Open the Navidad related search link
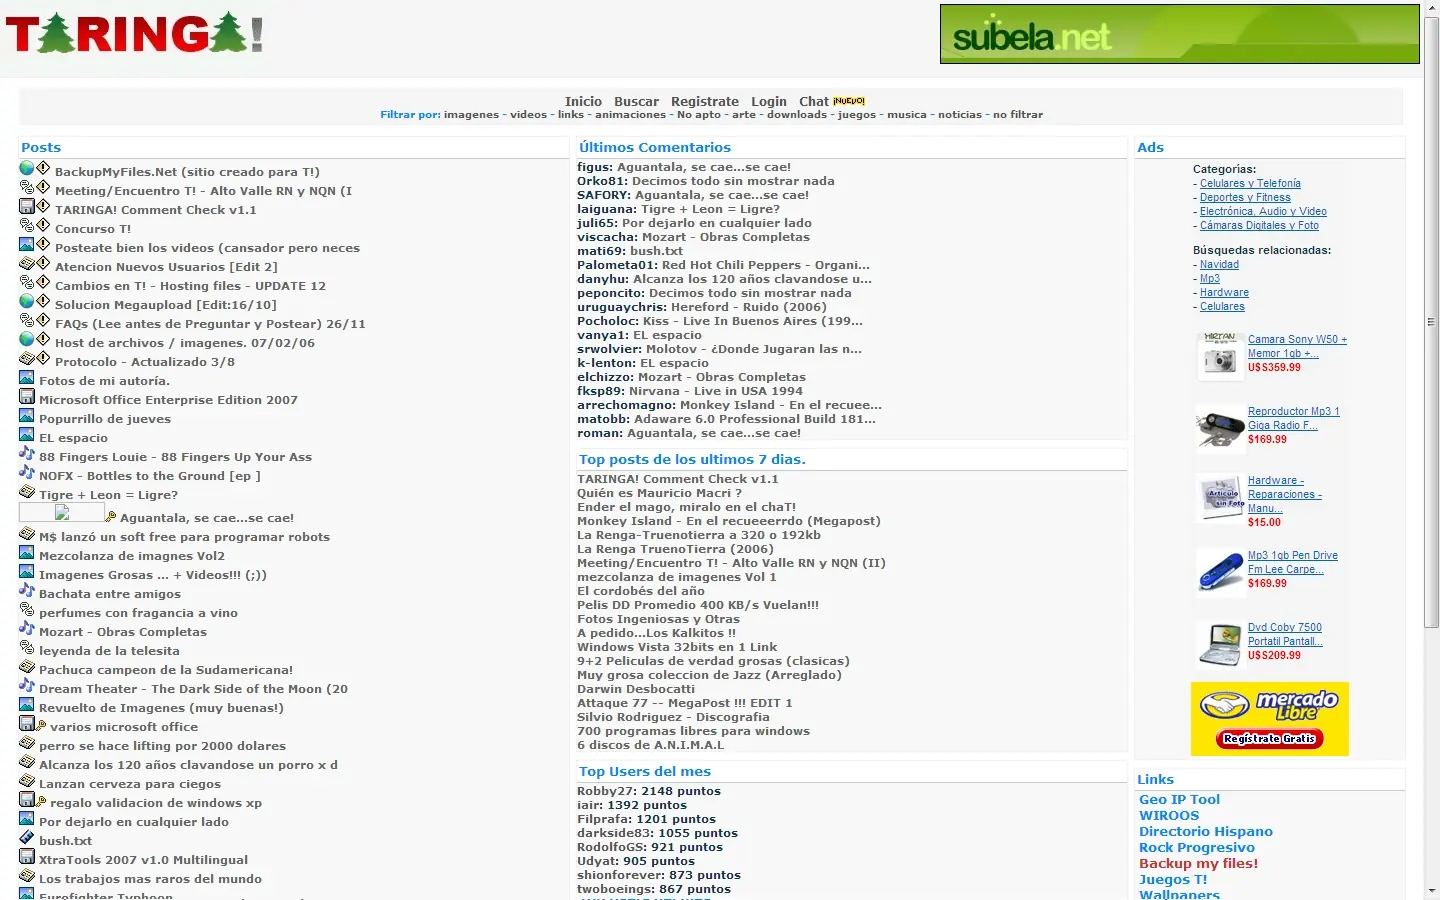1440x900 pixels. [x=1219, y=265]
